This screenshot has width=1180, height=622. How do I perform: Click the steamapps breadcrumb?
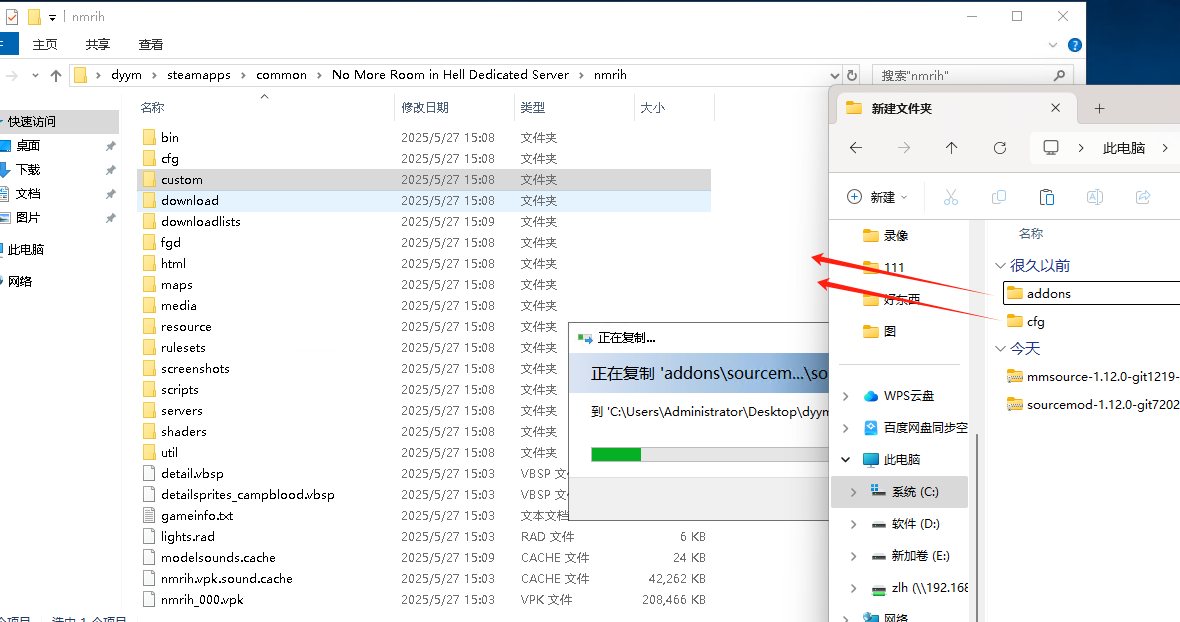point(199,75)
